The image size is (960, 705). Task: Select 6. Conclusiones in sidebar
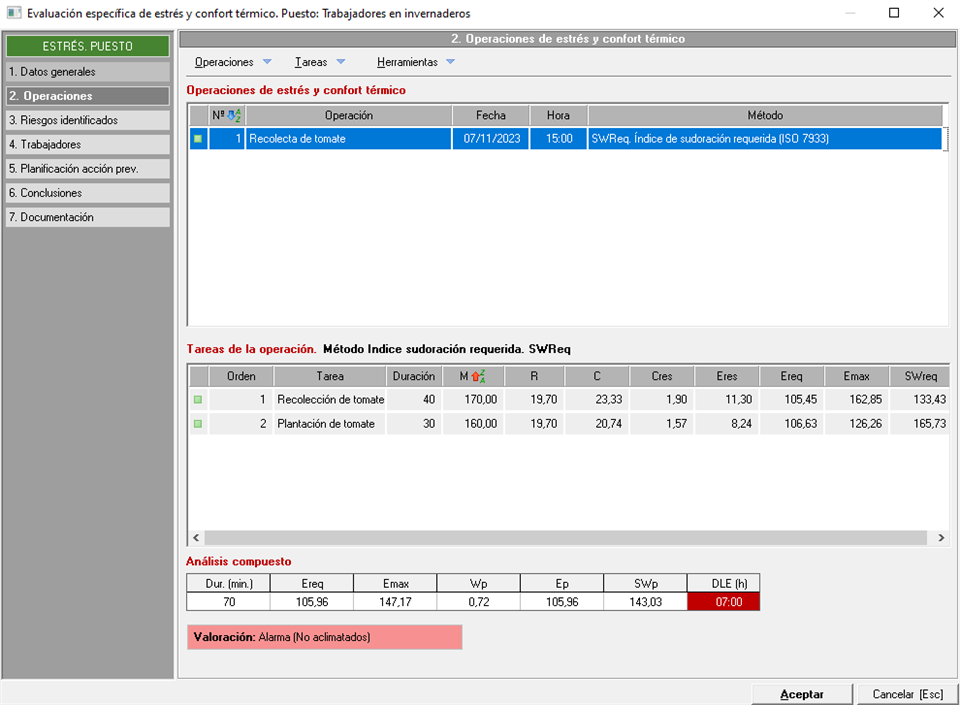pyautogui.click(x=87, y=193)
